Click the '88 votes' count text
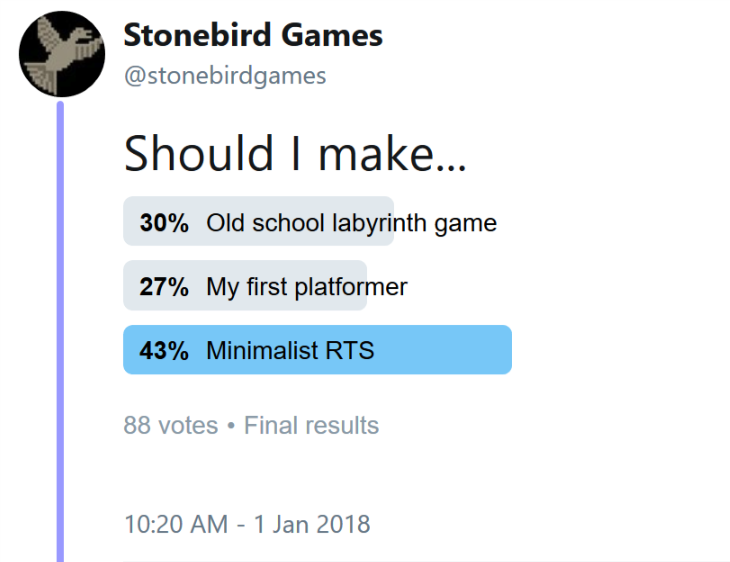730x562 pixels. (x=171, y=425)
